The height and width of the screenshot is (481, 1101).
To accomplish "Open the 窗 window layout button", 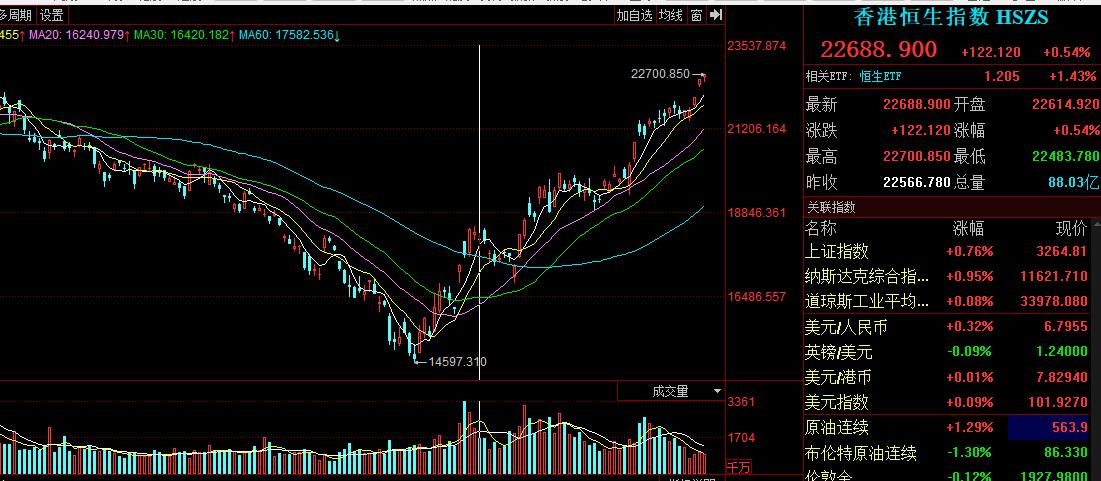I will 696,15.
